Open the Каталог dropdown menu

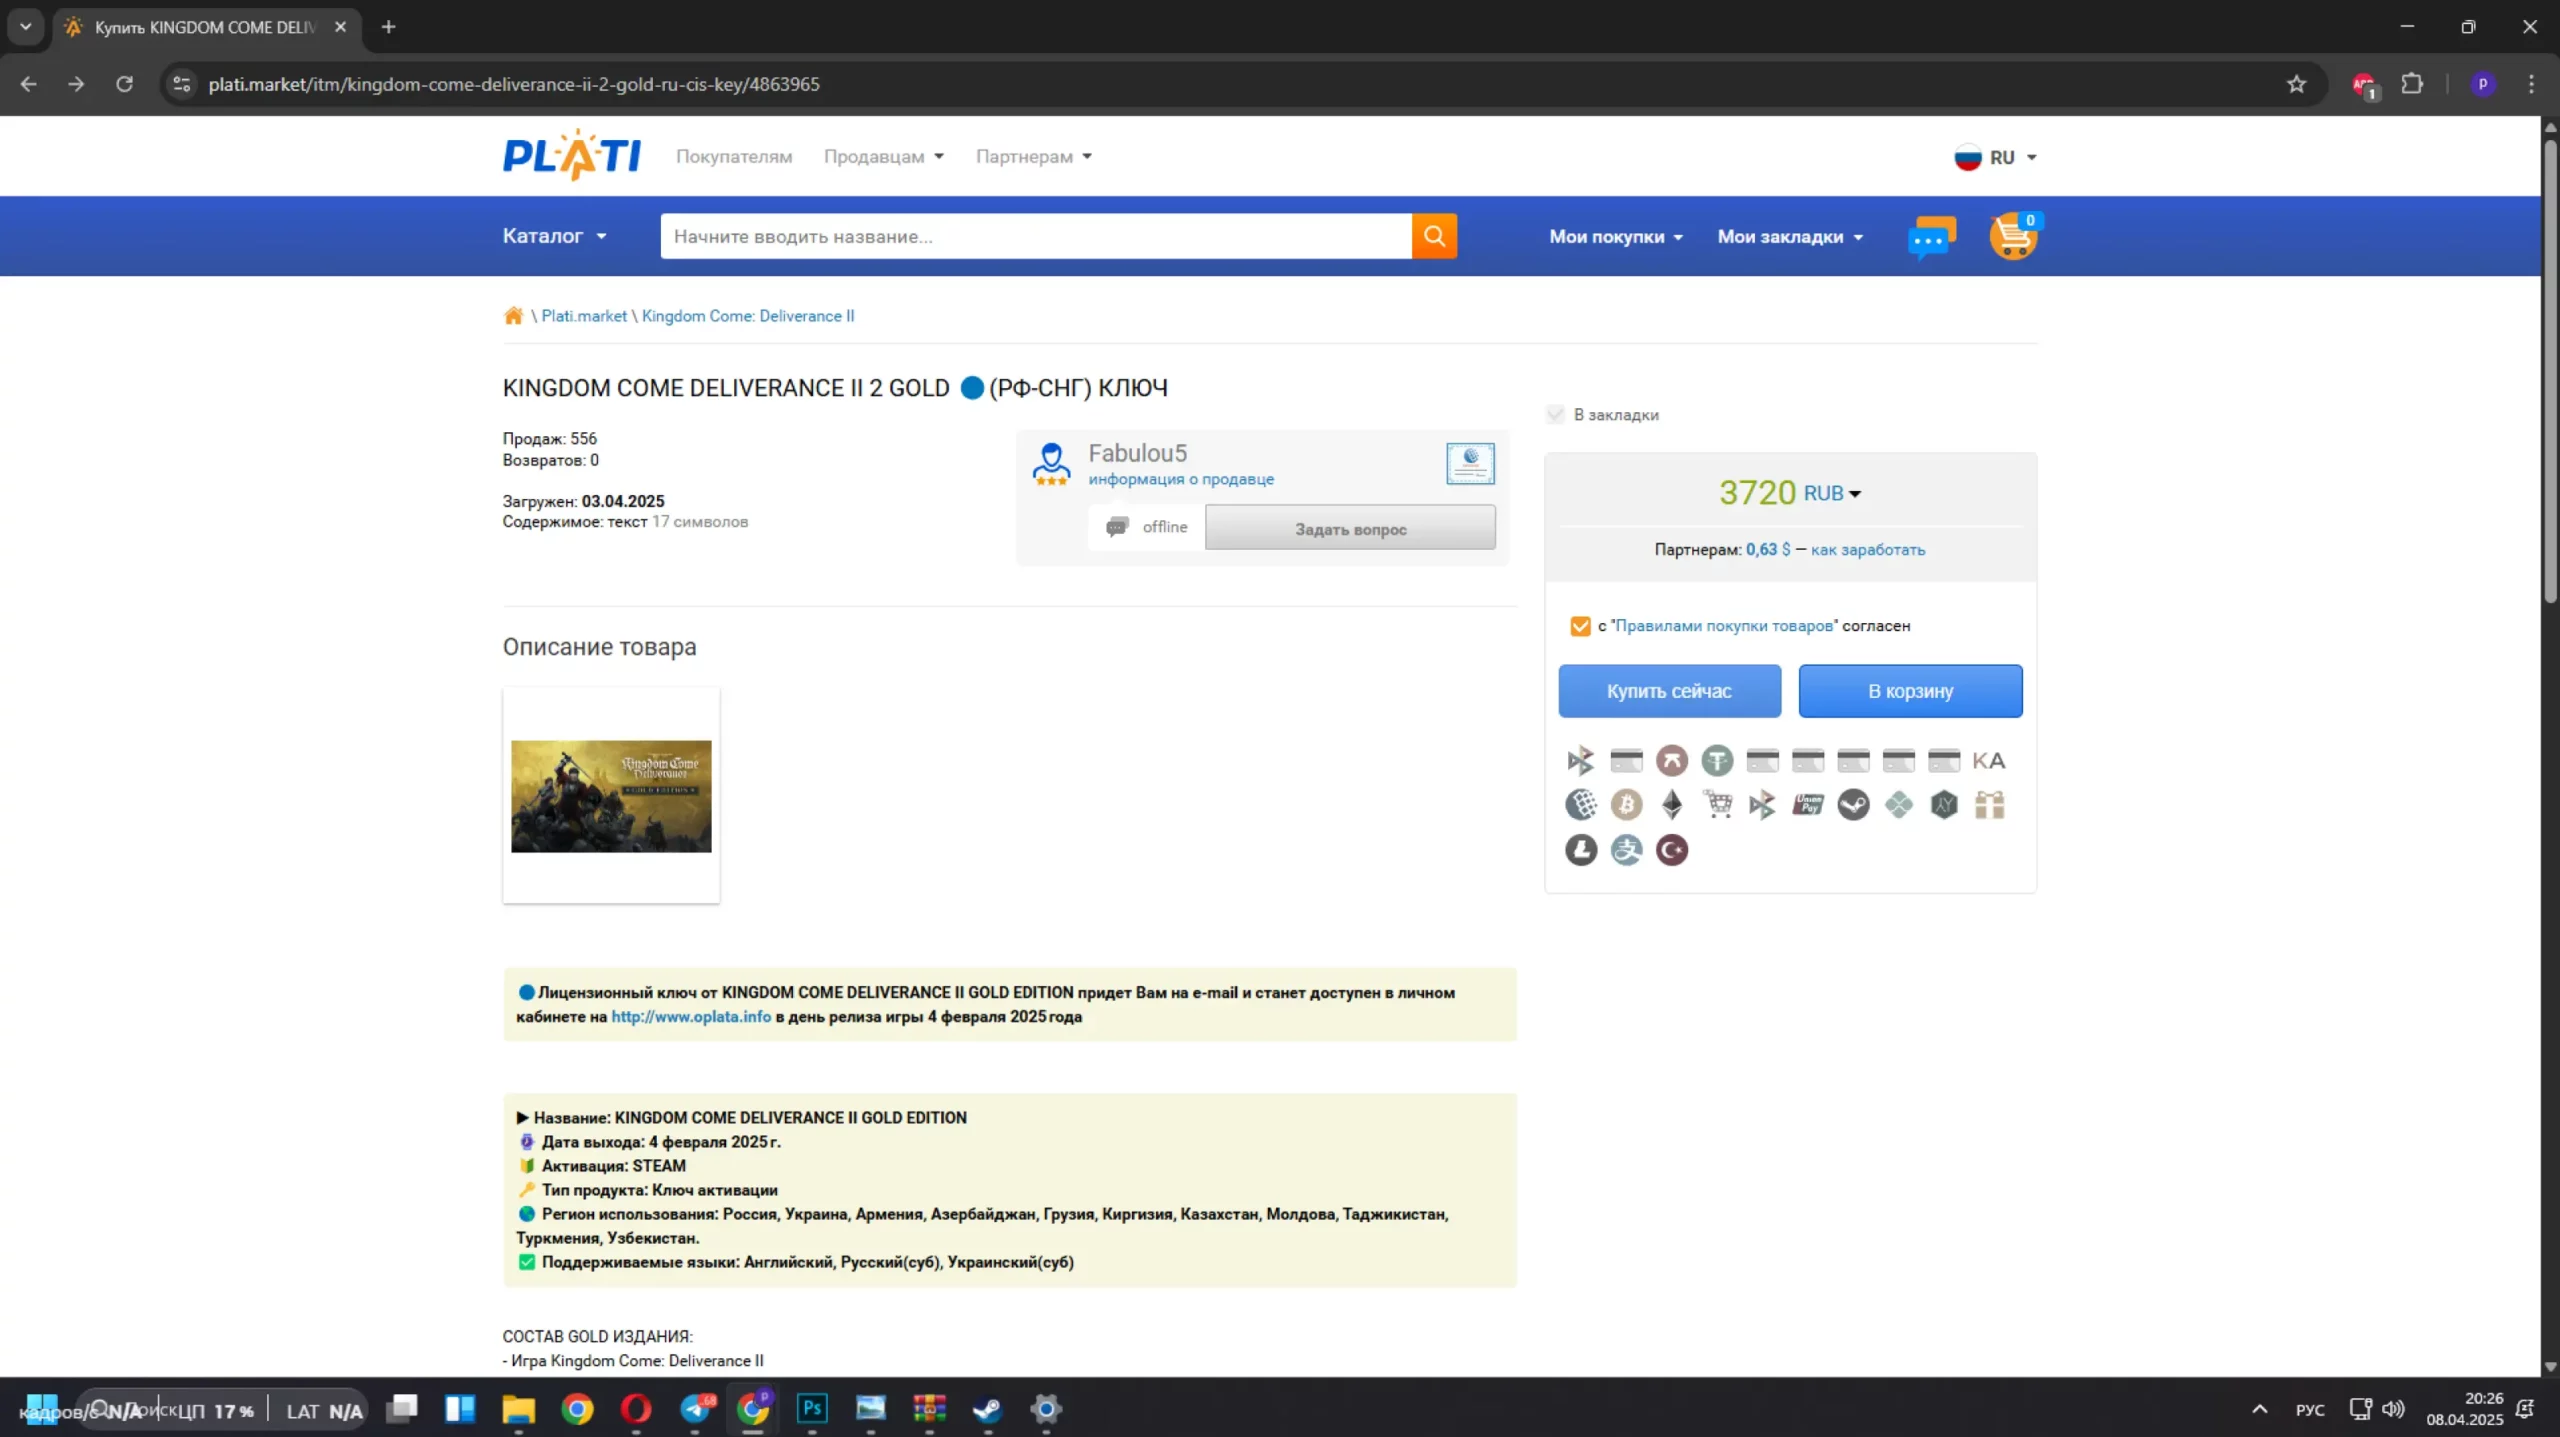[x=554, y=236]
